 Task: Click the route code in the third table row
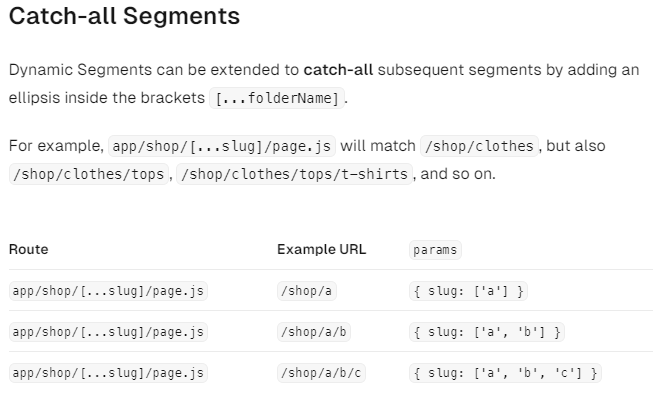coord(108,373)
